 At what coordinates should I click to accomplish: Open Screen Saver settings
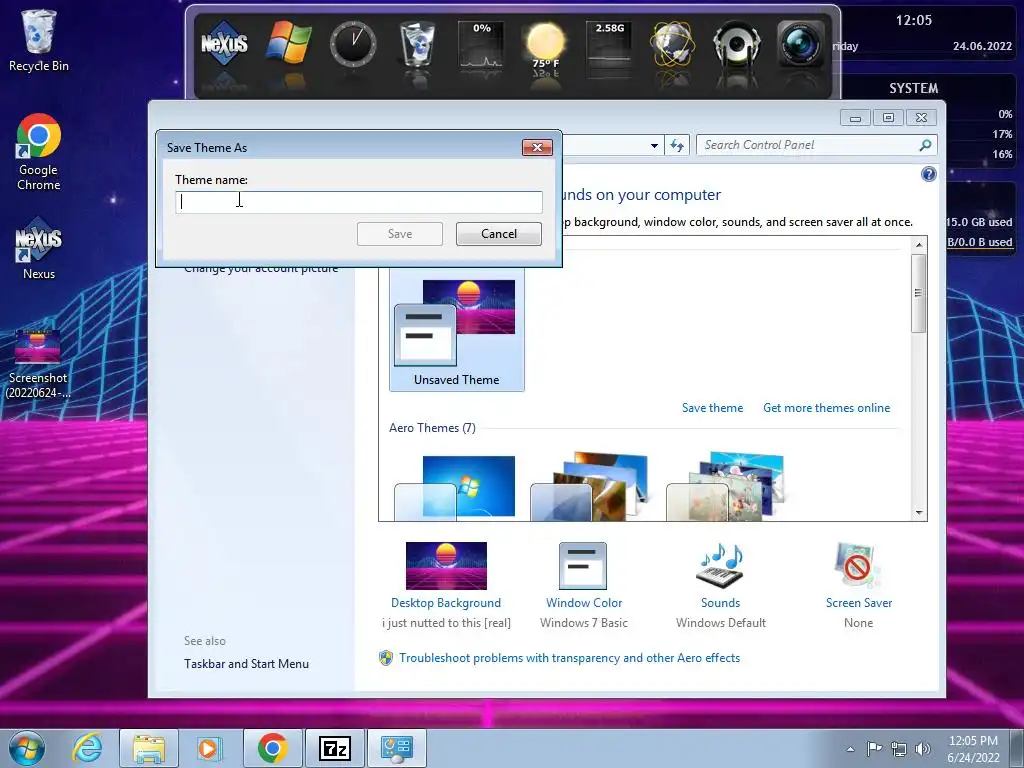pos(858,584)
